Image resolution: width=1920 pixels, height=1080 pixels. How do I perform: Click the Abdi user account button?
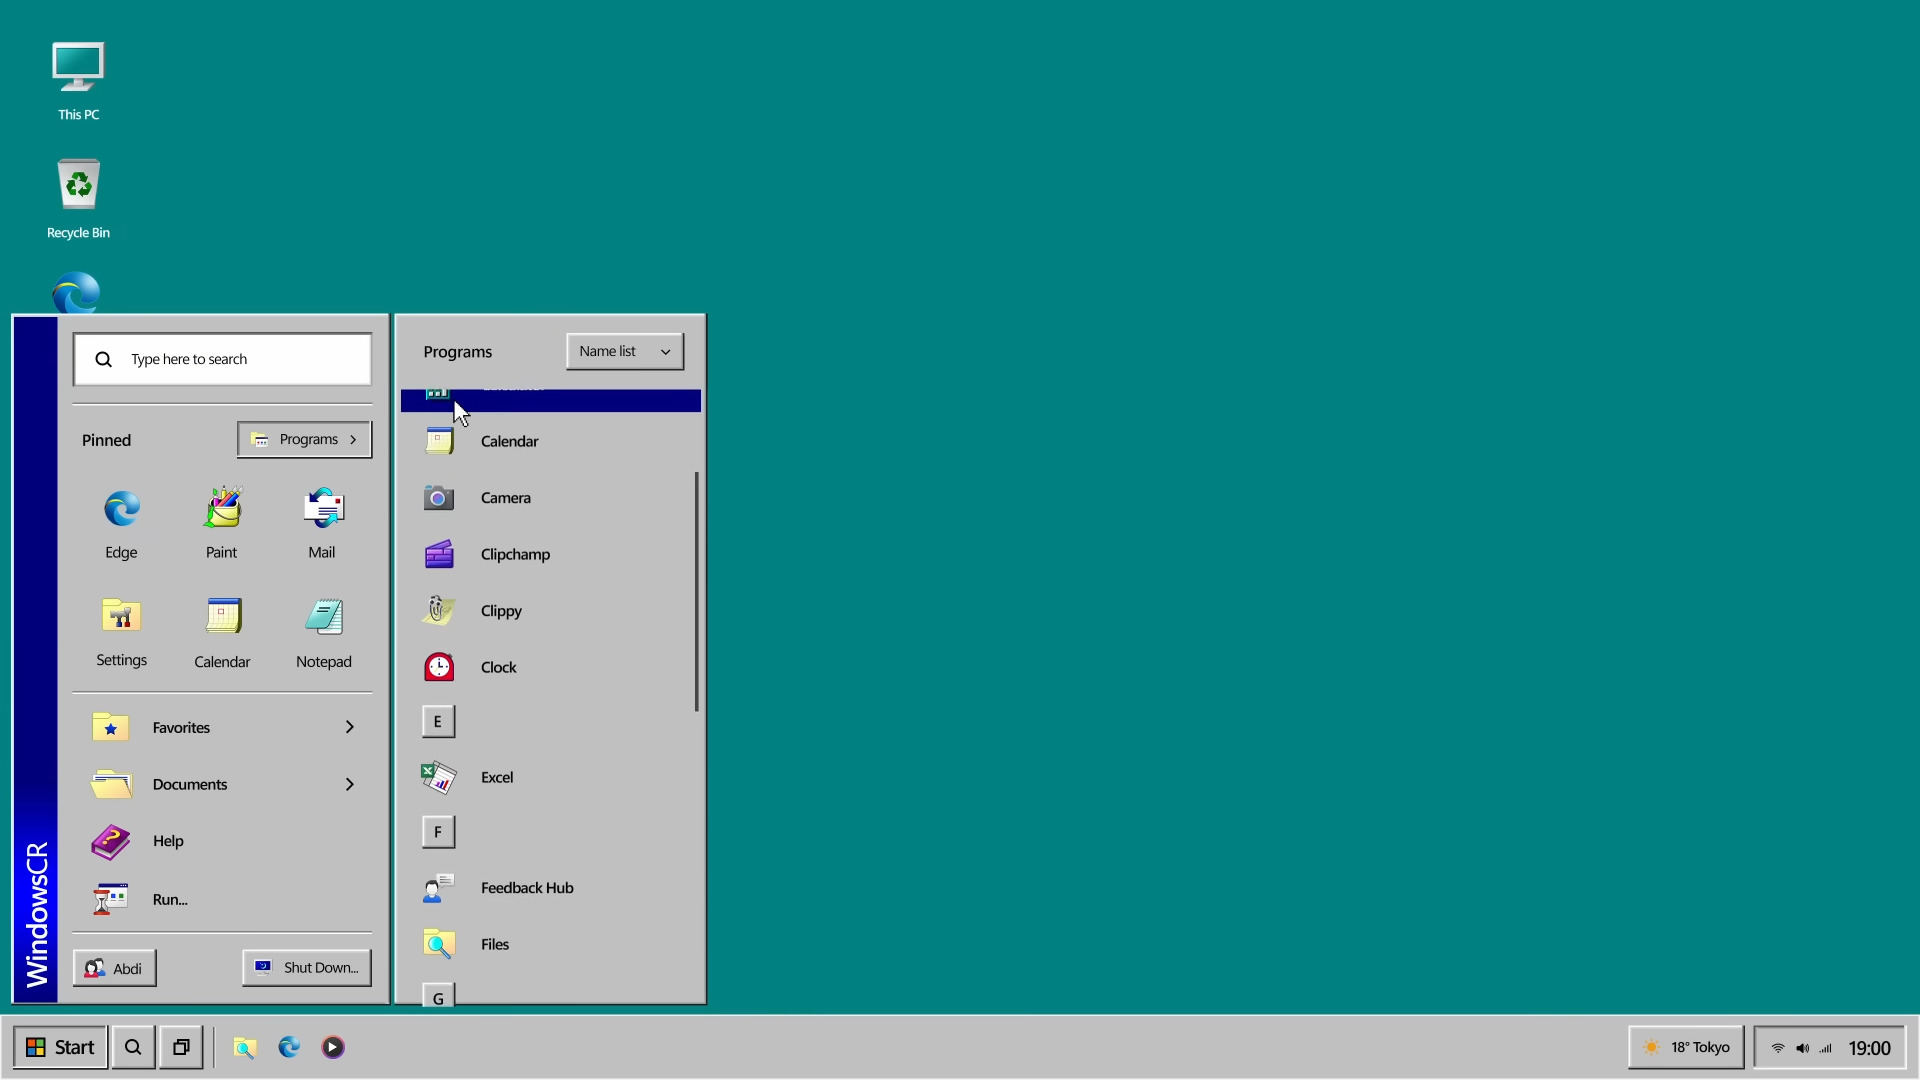click(115, 969)
